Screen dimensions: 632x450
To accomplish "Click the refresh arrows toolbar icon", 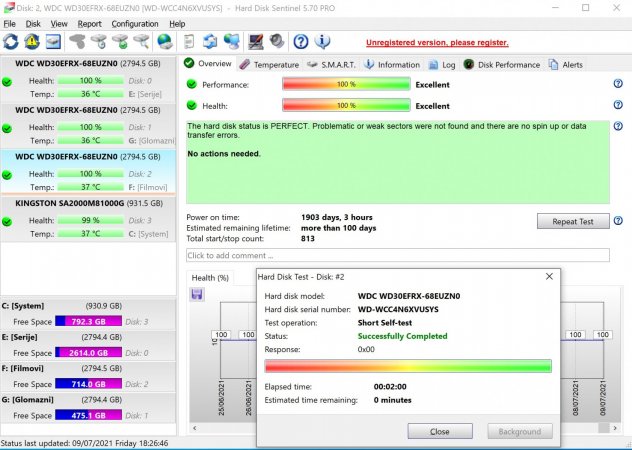I will click(x=11, y=42).
